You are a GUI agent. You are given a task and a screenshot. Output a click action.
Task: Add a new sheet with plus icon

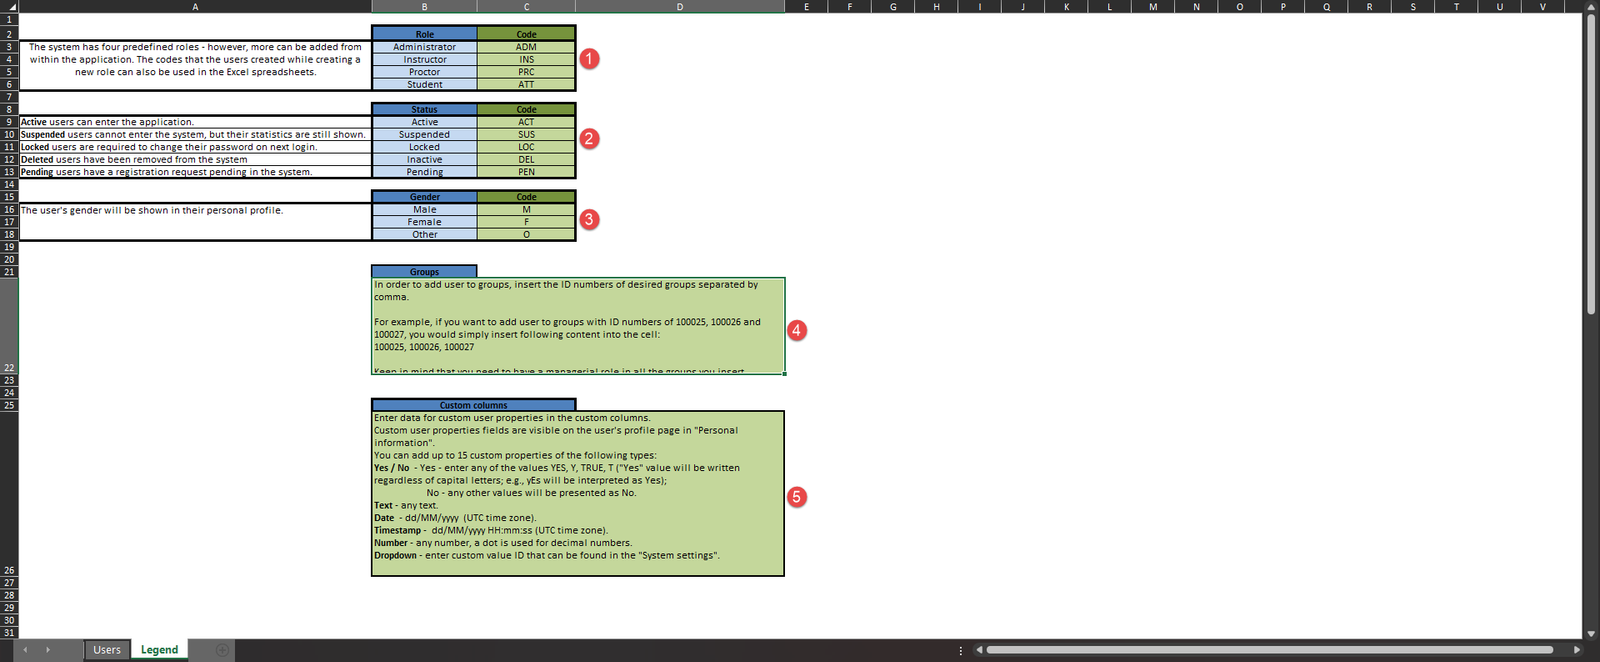click(x=222, y=650)
